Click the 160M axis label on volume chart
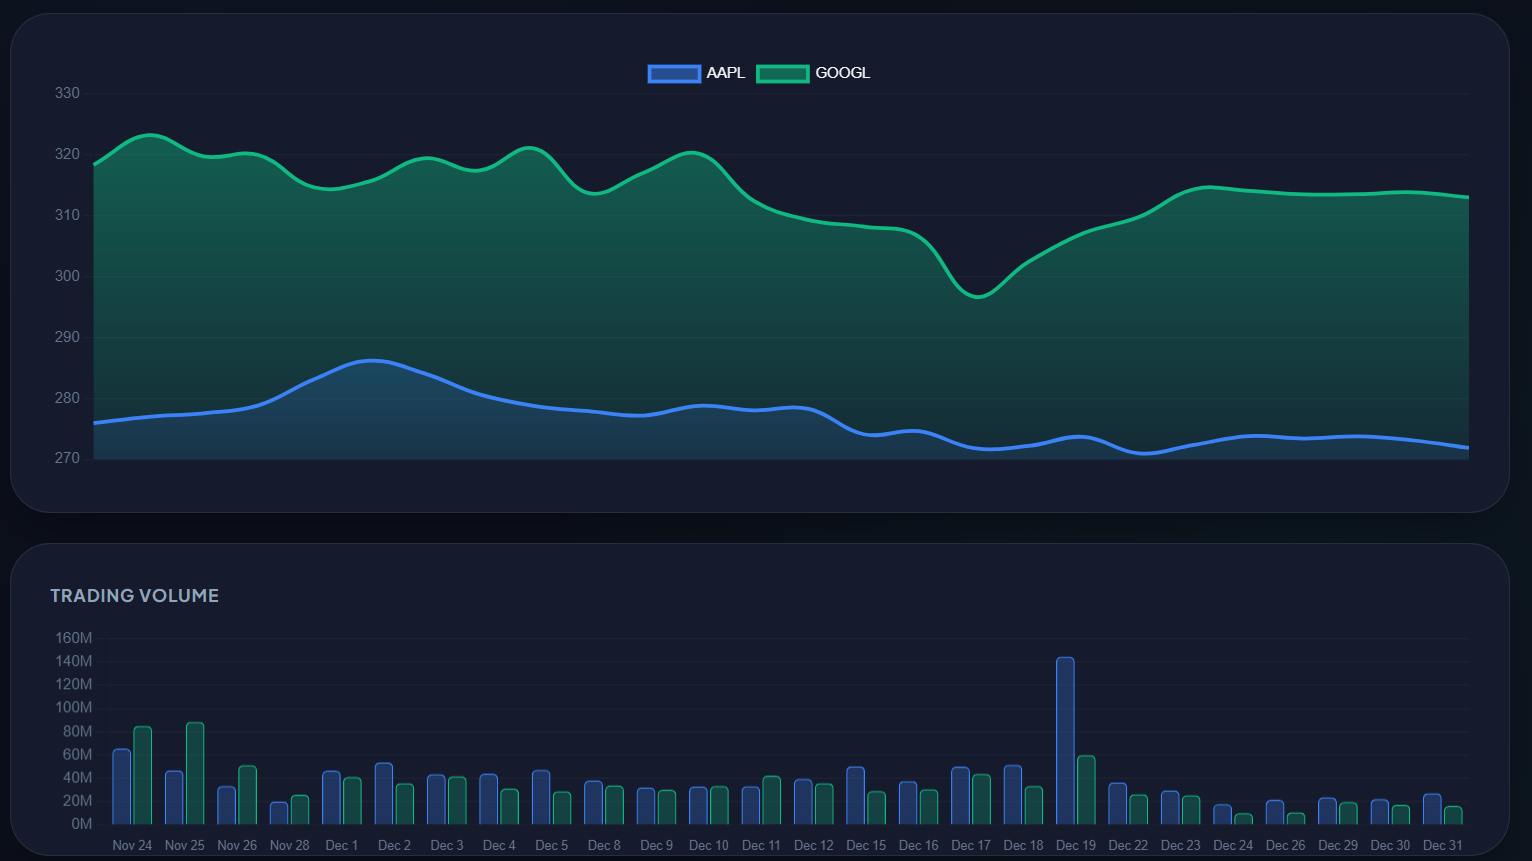The height and width of the screenshot is (861, 1532). [73, 638]
